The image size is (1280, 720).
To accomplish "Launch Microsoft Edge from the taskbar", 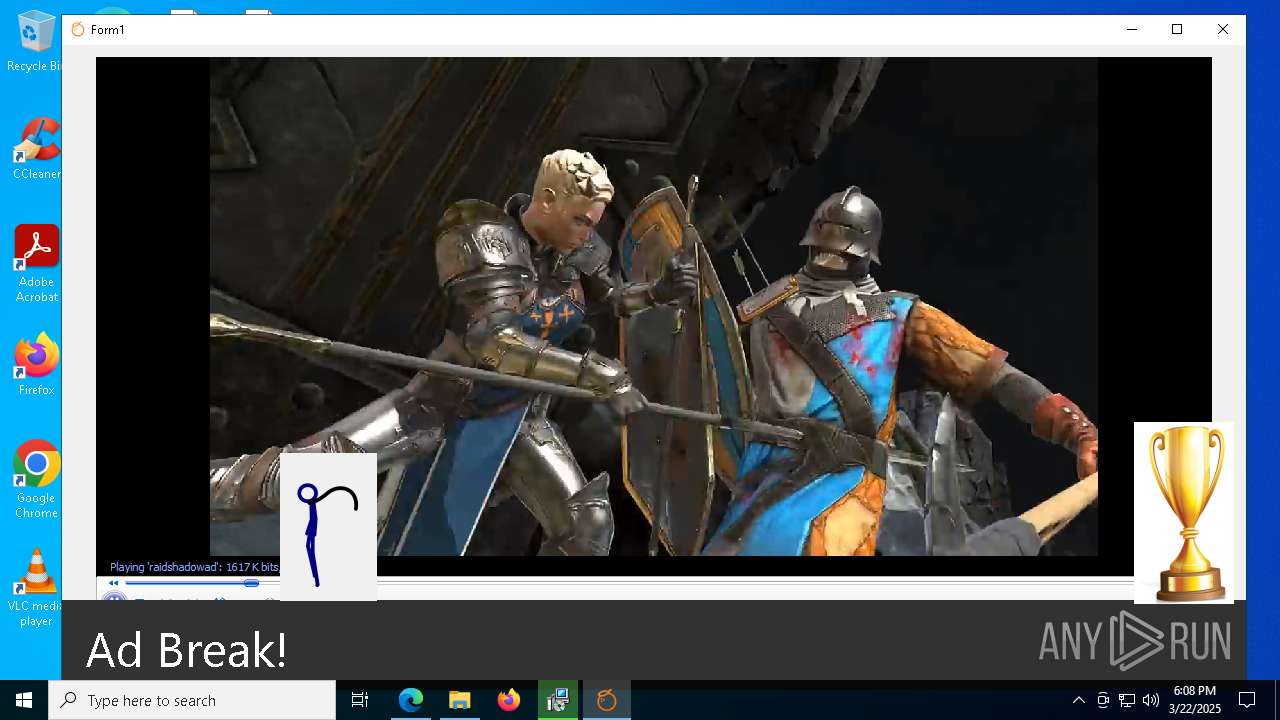I will tap(411, 700).
